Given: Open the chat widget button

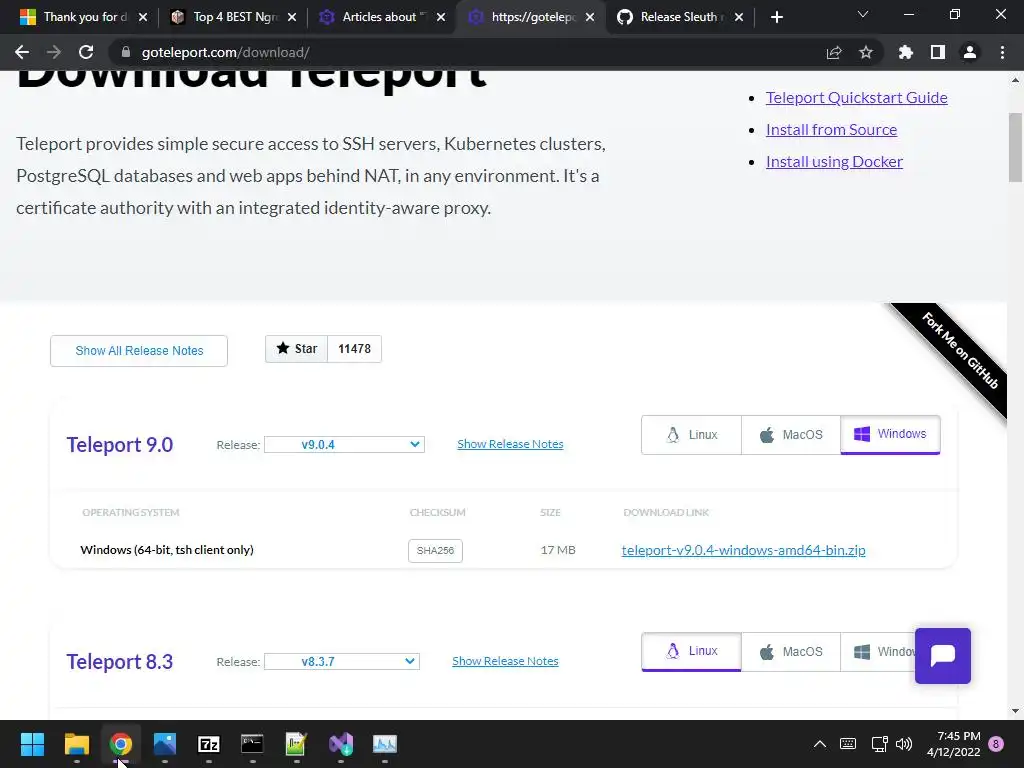Looking at the screenshot, I should (942, 656).
